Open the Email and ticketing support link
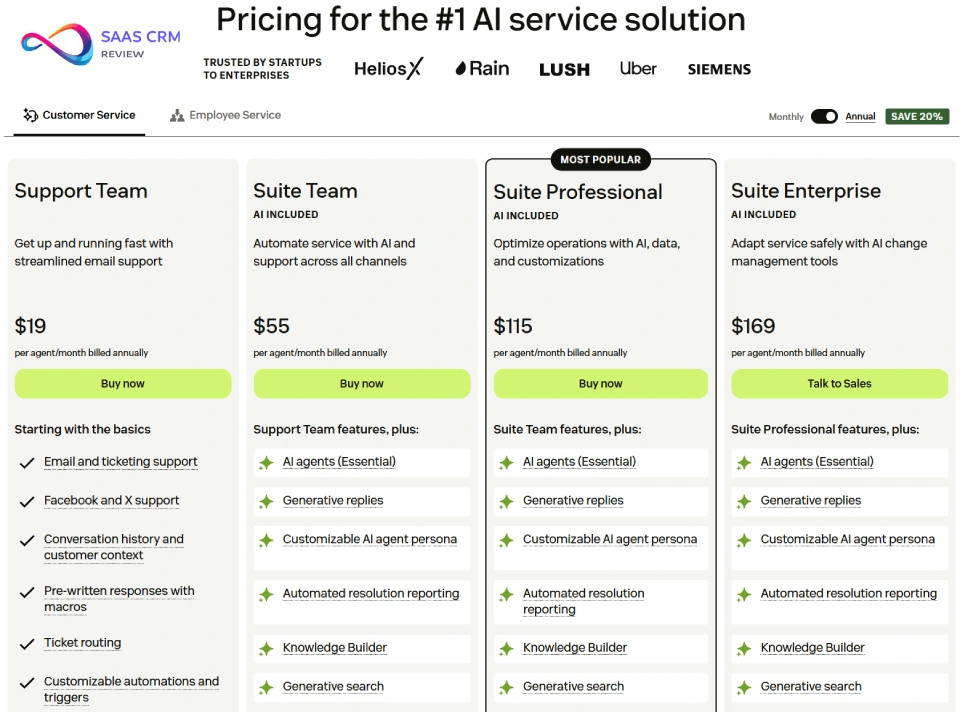Viewport: 960px width, 712px height. click(x=121, y=462)
